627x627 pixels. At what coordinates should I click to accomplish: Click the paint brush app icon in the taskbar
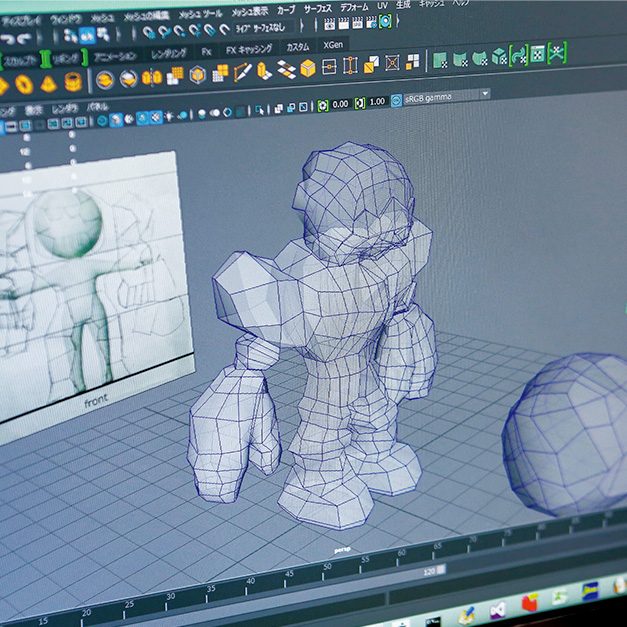point(467,616)
